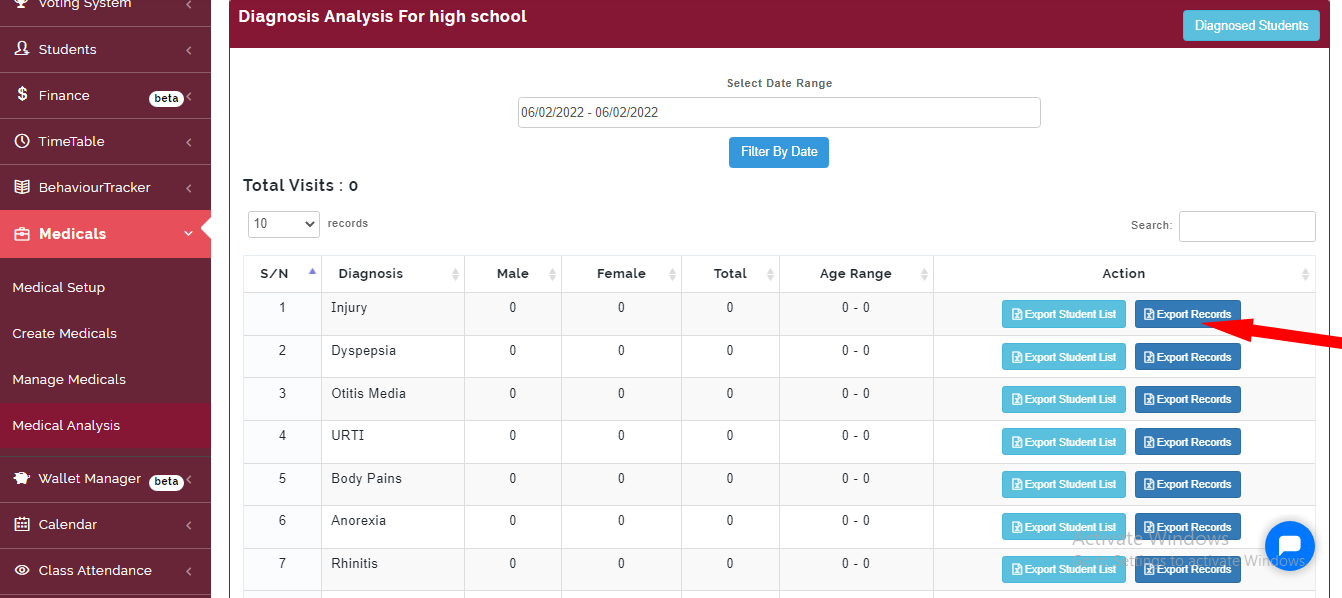The height and width of the screenshot is (598, 1342).
Task: Sort by Female column arrows
Action: click(x=673, y=274)
